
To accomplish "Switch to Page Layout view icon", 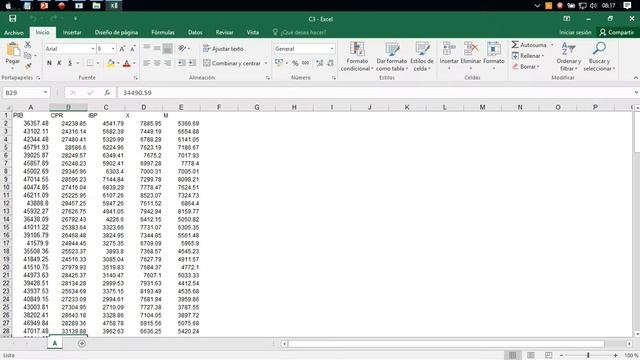I will click(x=531, y=355).
